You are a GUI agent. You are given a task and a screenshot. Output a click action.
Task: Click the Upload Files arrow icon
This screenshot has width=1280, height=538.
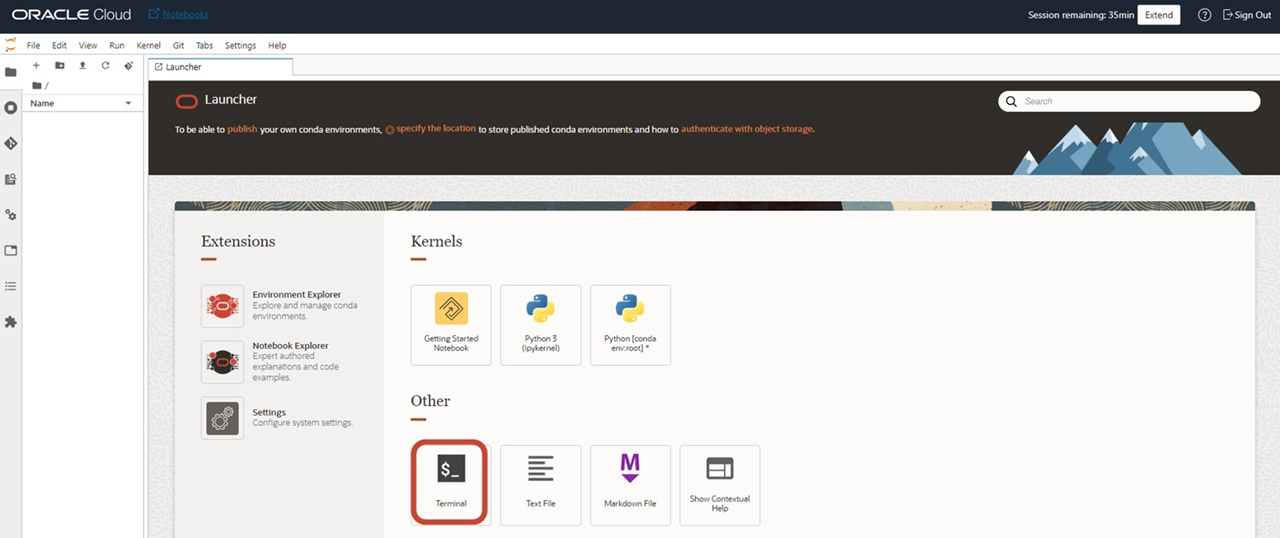point(82,65)
